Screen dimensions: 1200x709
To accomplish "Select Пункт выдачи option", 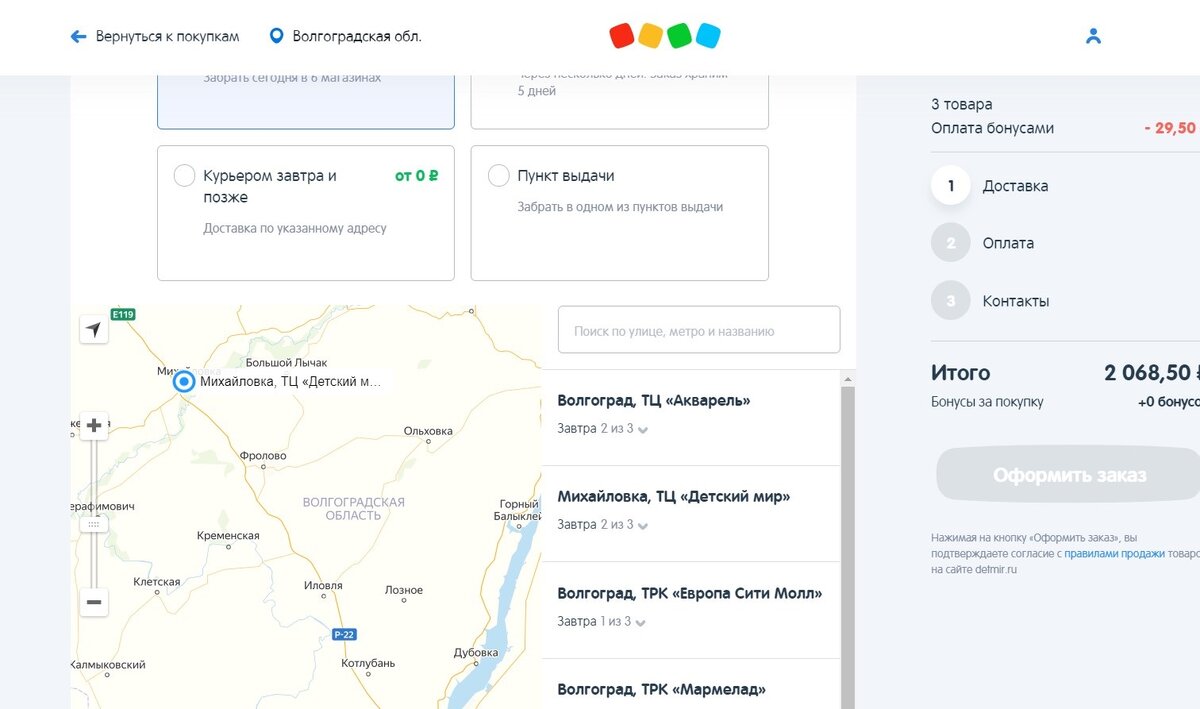I will [x=498, y=174].
